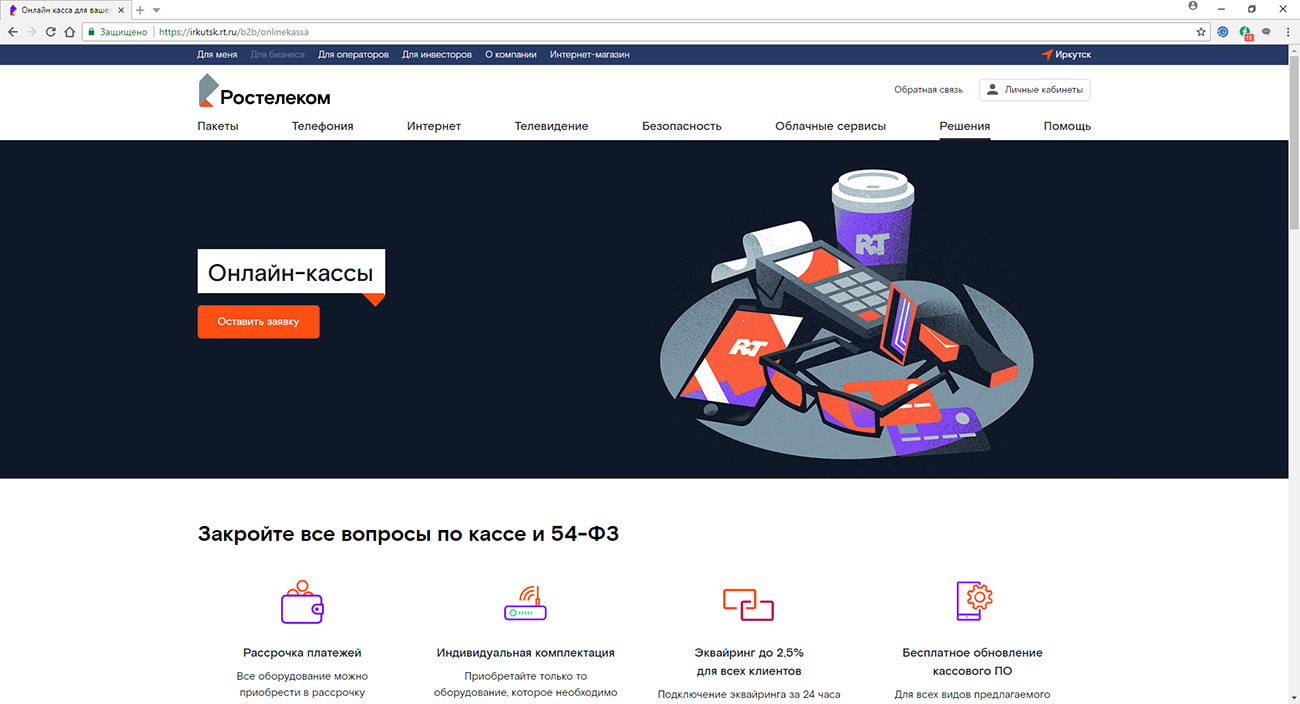Expand the tab list dropdown arrow
This screenshot has width=1300, height=704.
(x=156, y=9)
